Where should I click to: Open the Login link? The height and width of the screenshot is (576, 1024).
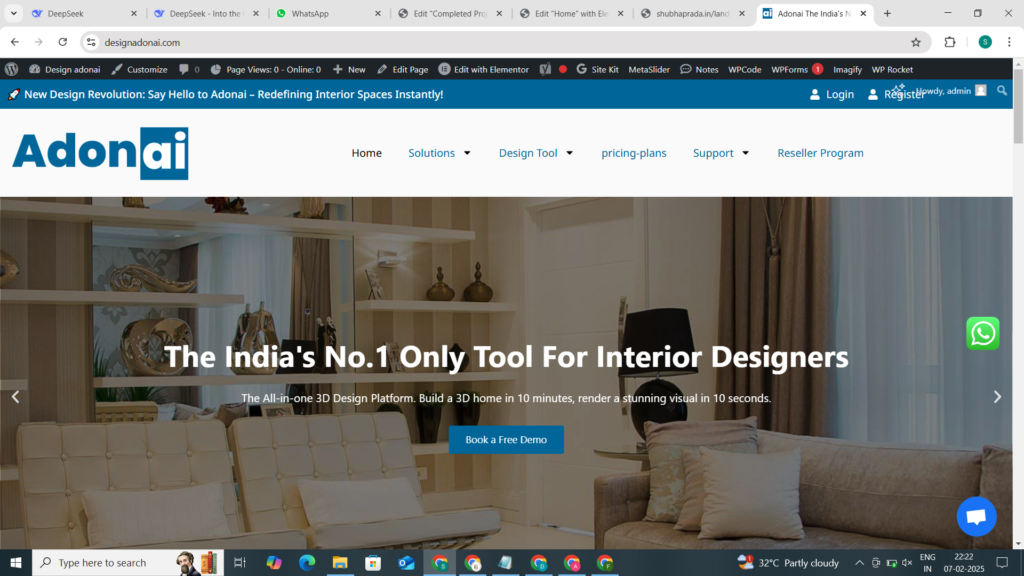coord(832,95)
